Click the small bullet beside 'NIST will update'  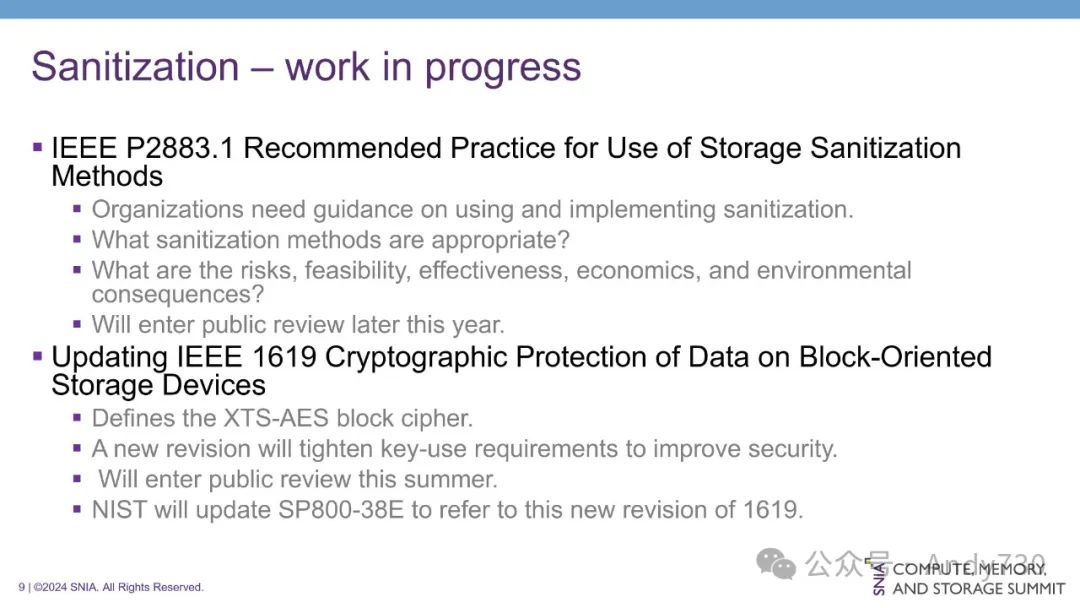point(78,510)
